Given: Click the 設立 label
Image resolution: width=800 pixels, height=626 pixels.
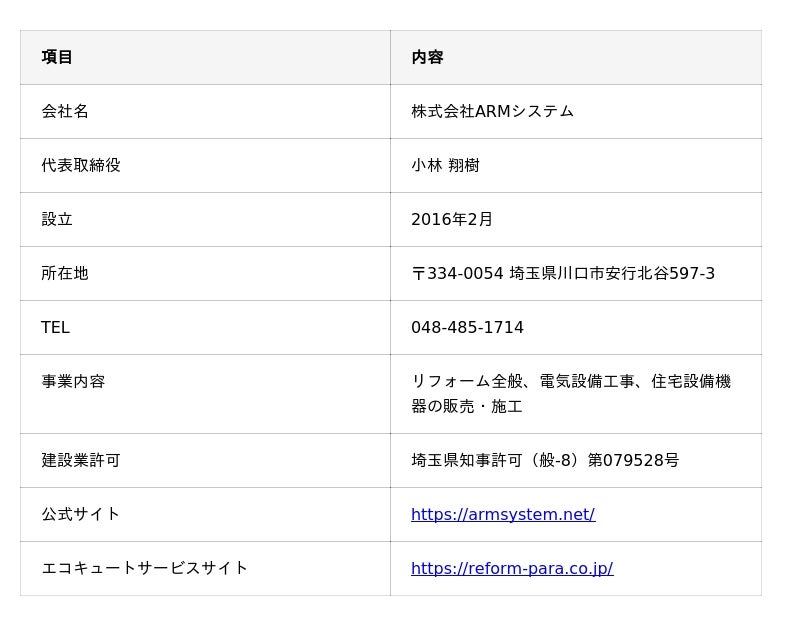Looking at the screenshot, I should pyautogui.click(x=57, y=219).
